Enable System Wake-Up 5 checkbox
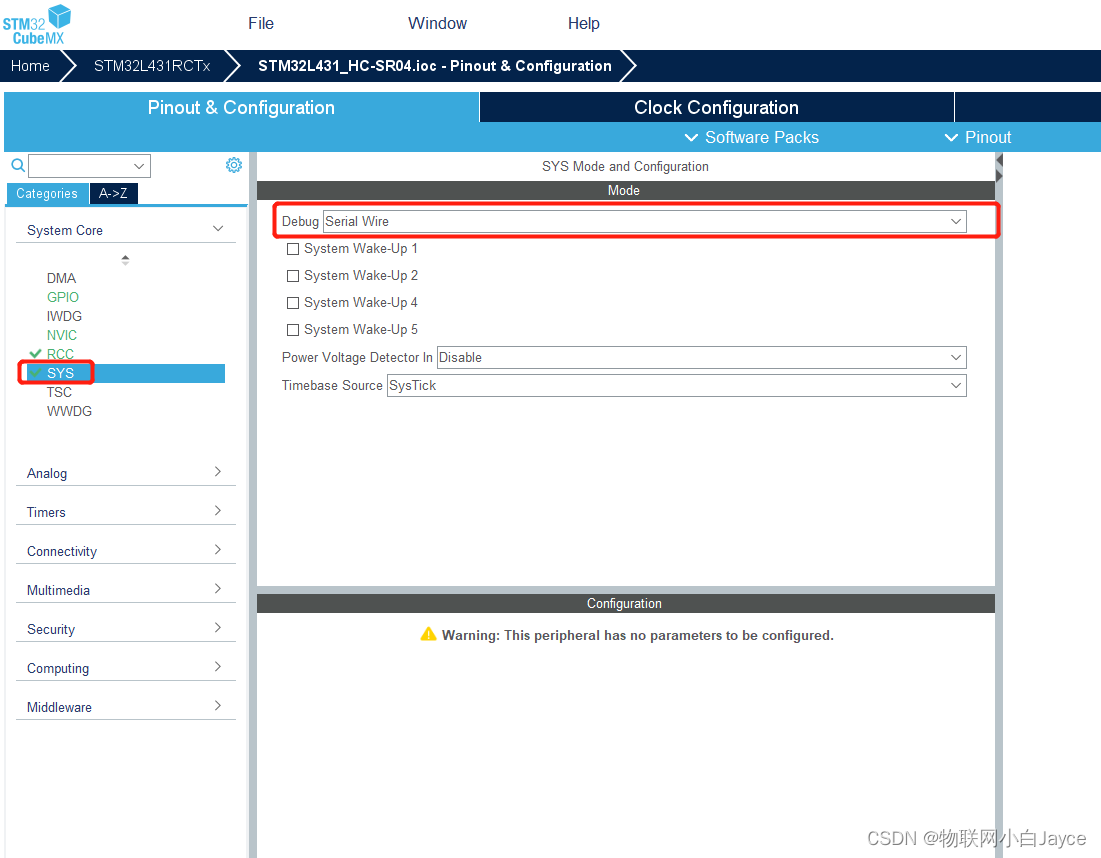Screen dimensions: 1101x858 coord(293,330)
